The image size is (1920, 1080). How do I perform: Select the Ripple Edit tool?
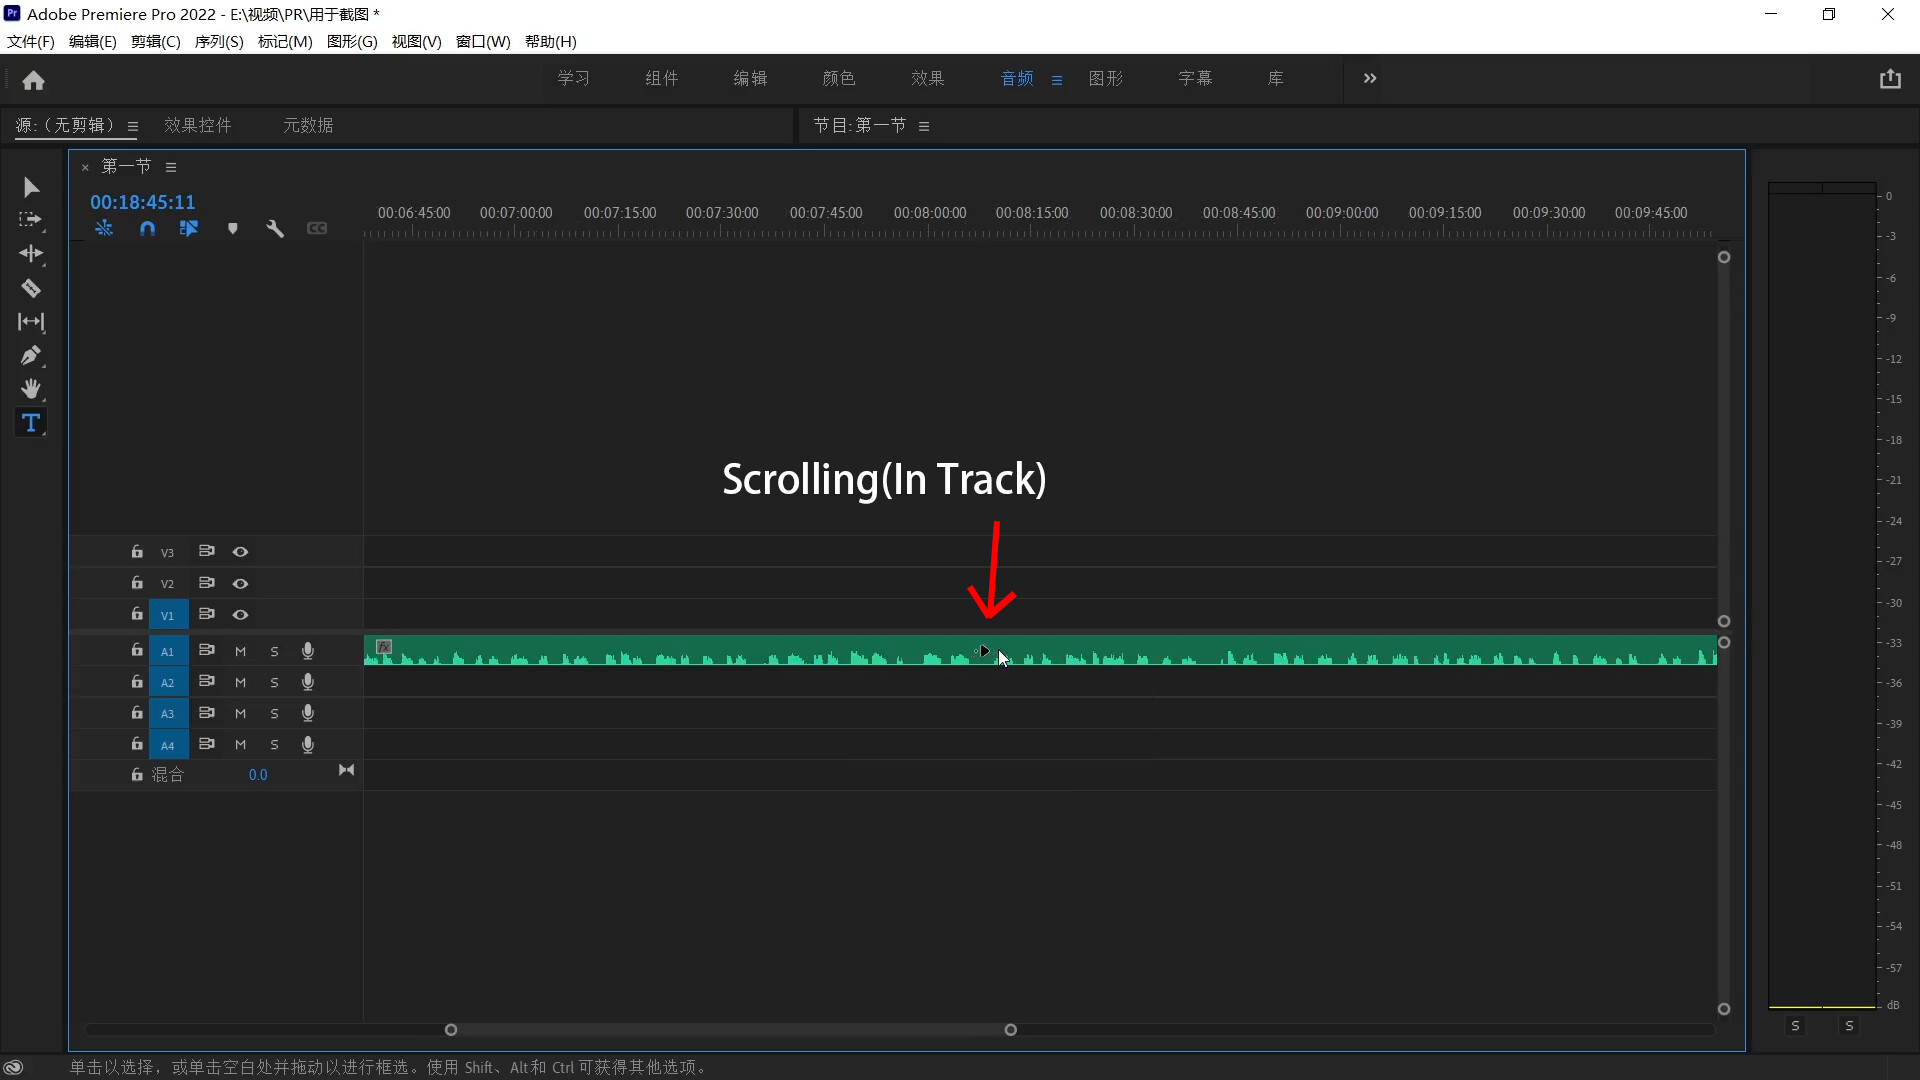tap(31, 254)
